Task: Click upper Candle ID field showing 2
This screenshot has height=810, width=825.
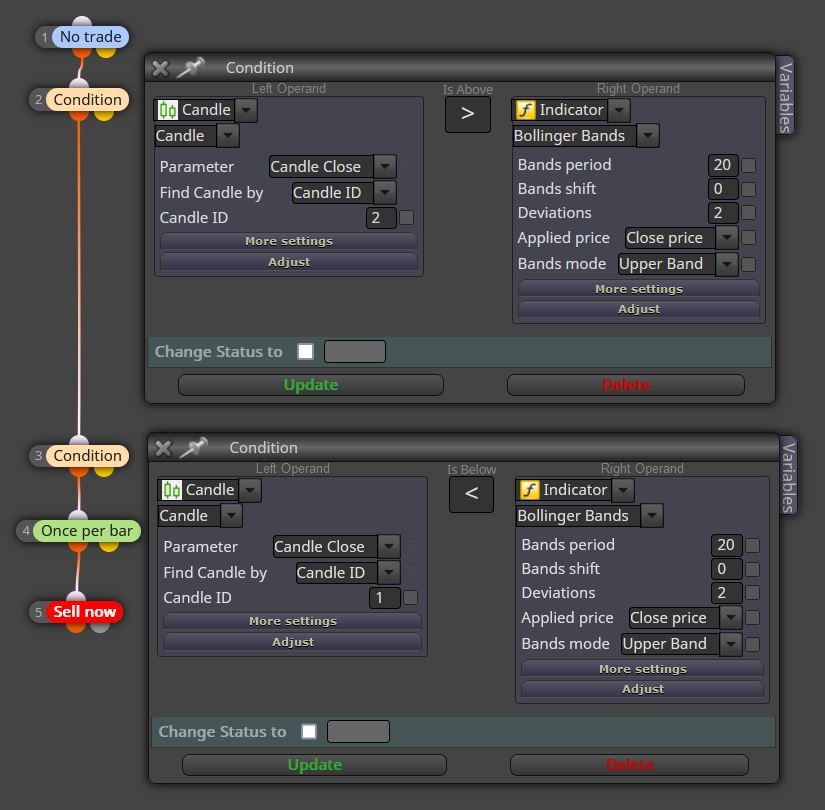Action: click(x=381, y=217)
